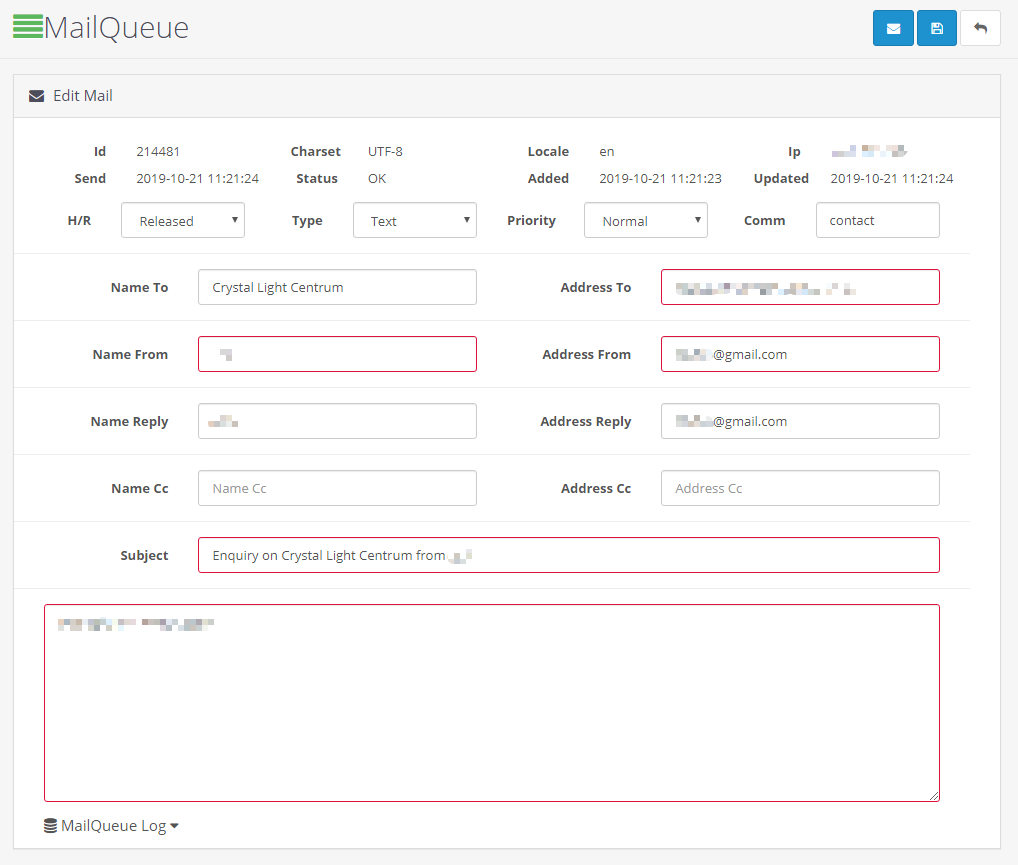Click inside the message body text area
Screen dimensions: 1018x865
tap(492, 703)
